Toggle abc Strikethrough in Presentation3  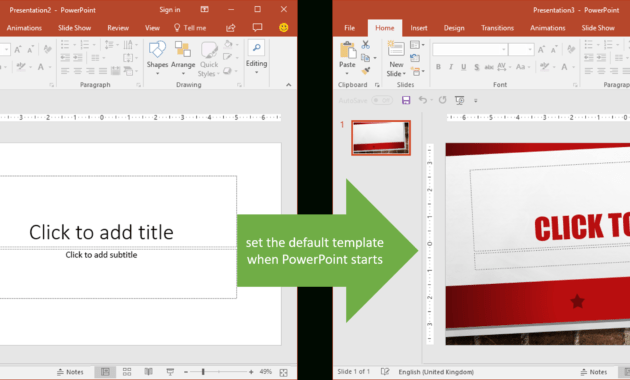point(489,67)
